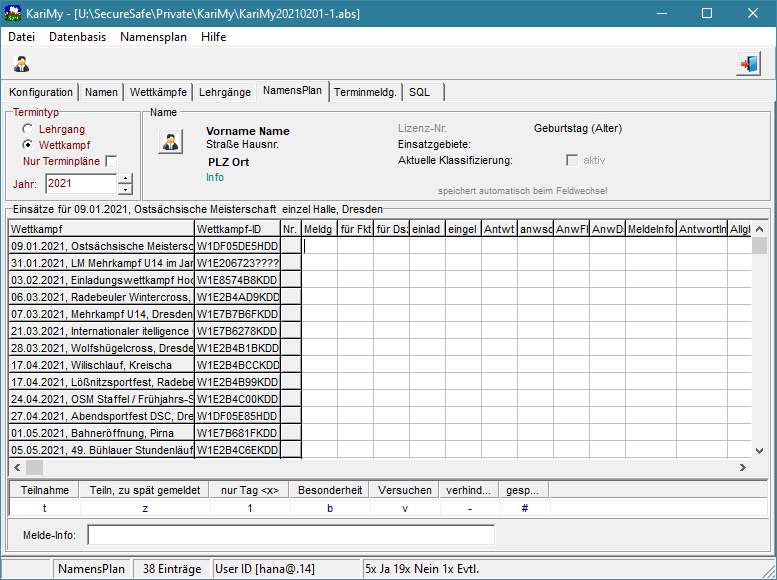Click the Wettkampf column header
The image size is (777, 580).
[x=101, y=229]
